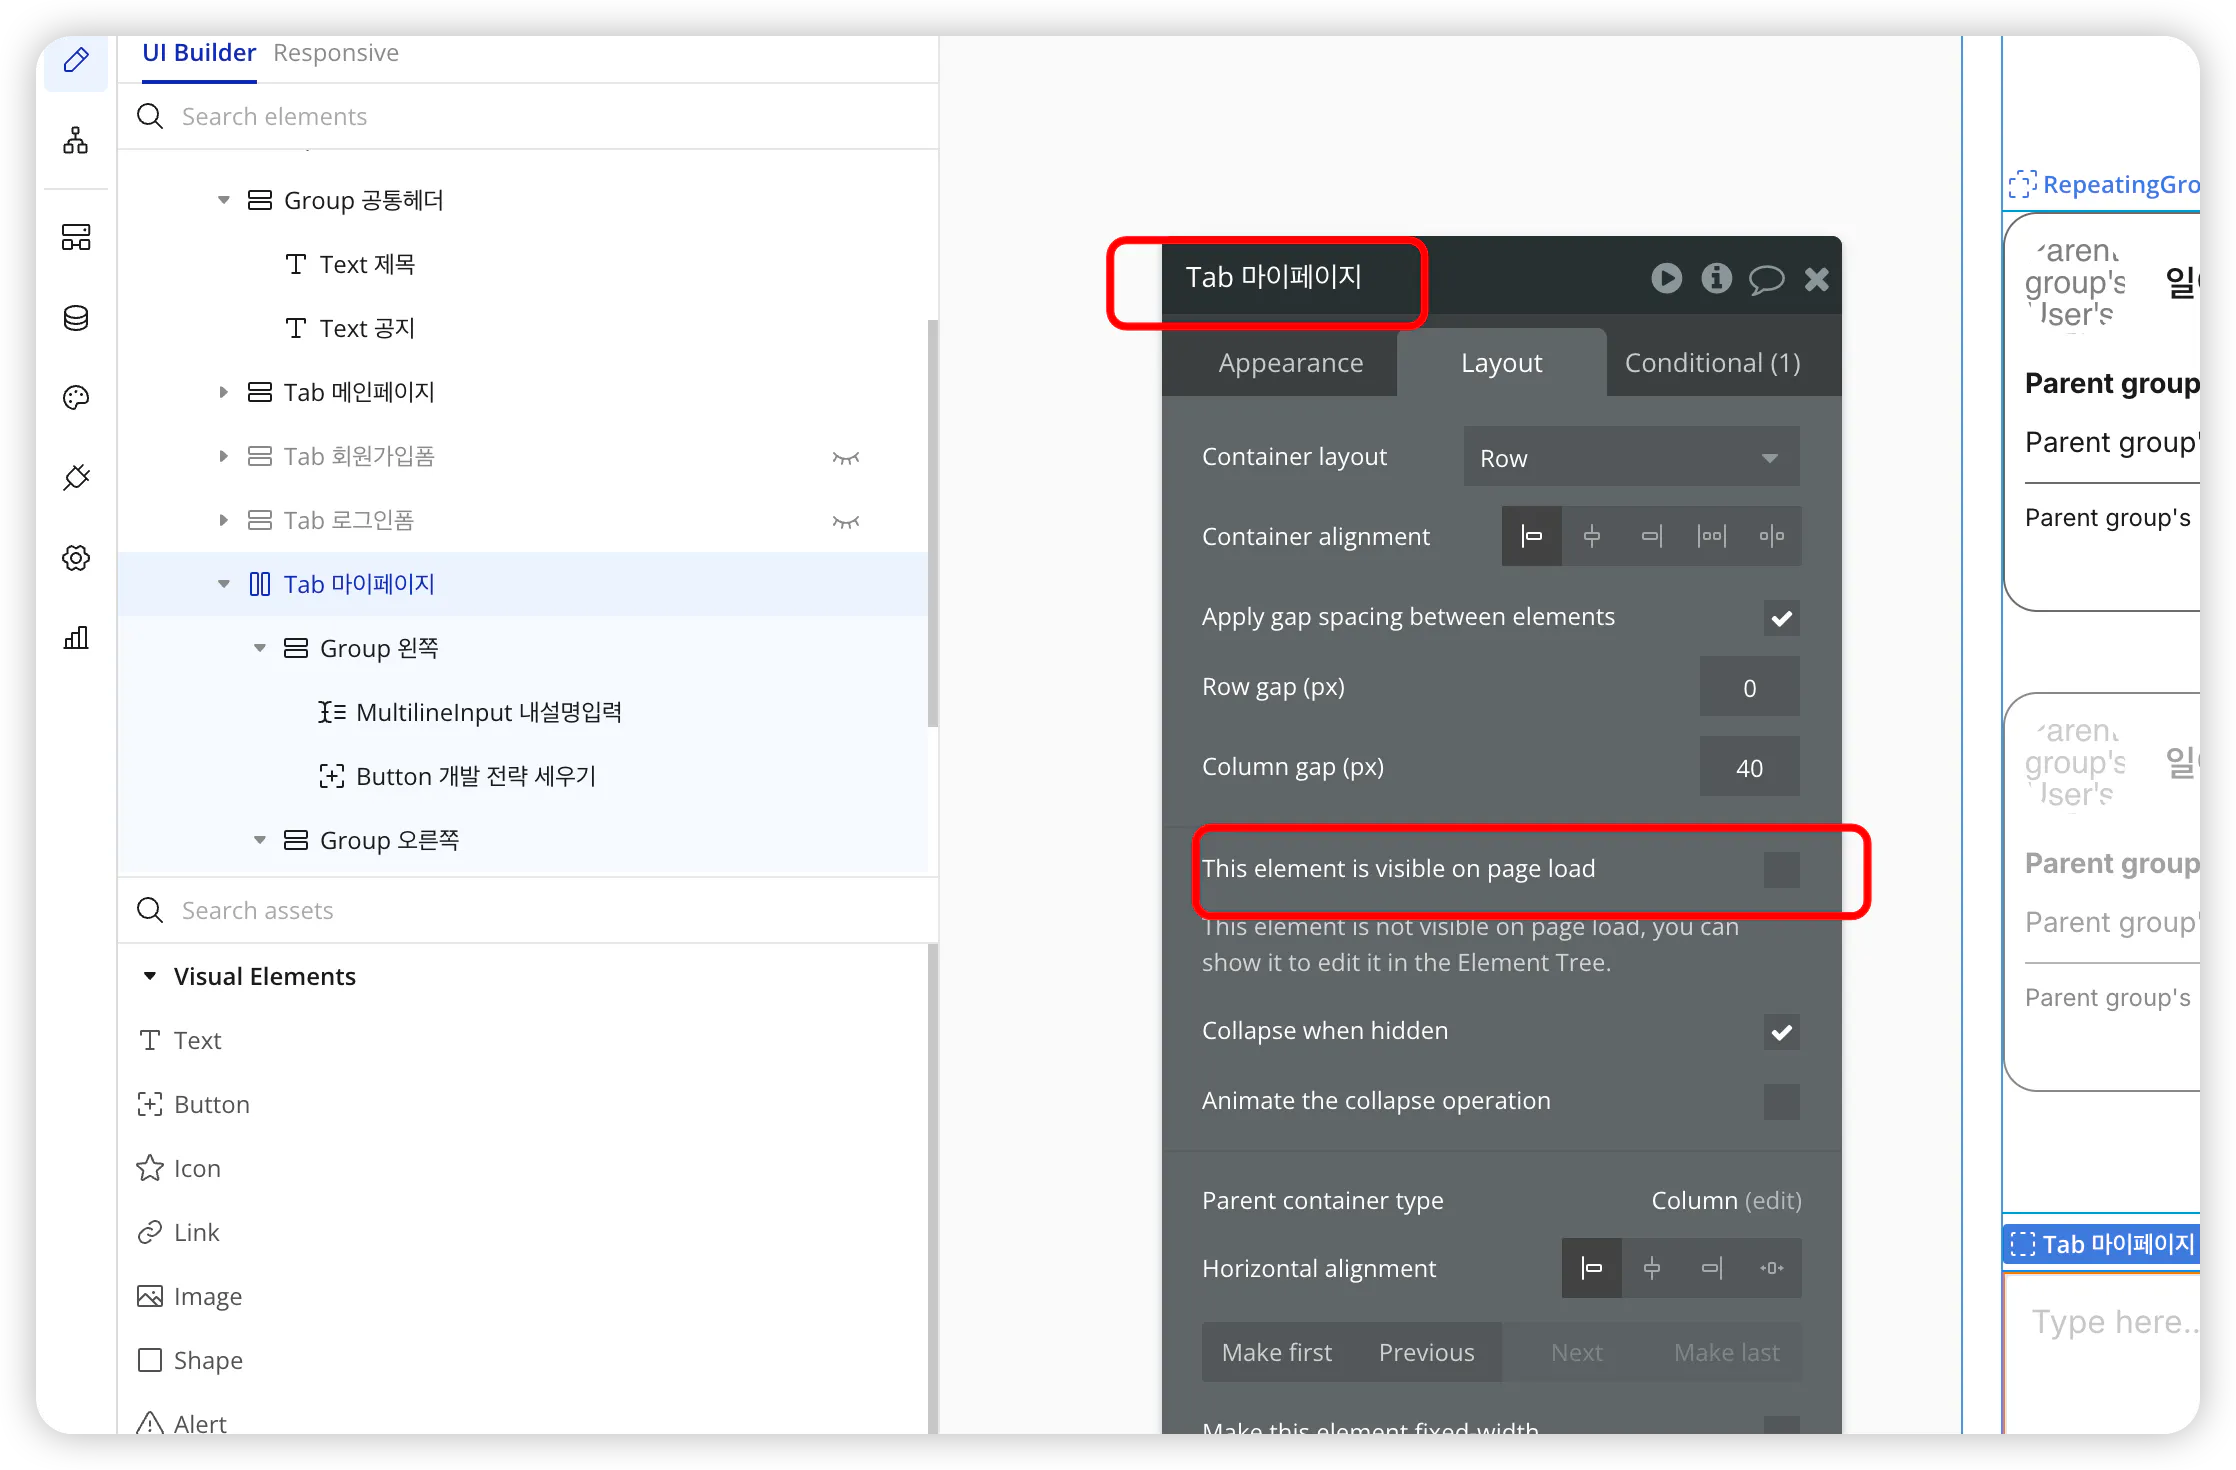2236x1470 pixels.
Task: Switch to the Conditional (1) tab
Action: click(x=1712, y=363)
